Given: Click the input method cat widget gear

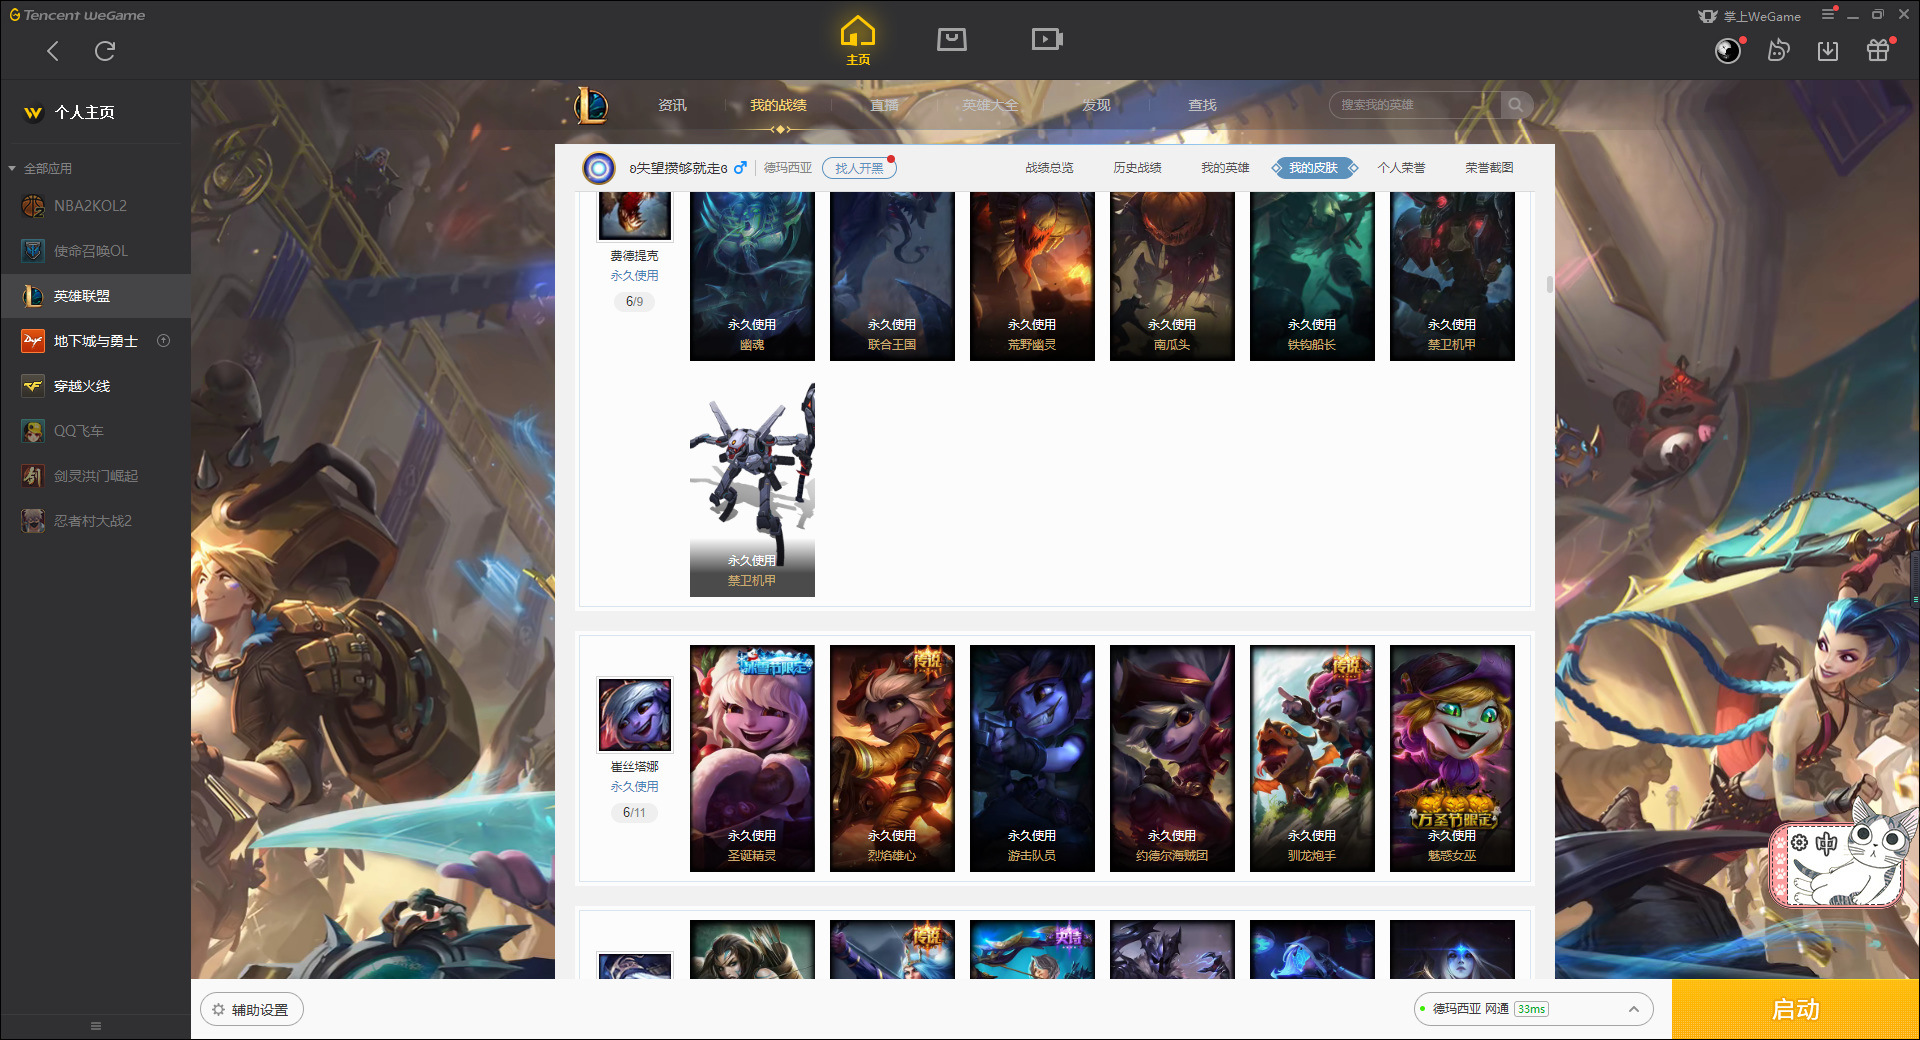Looking at the screenshot, I should tap(1799, 843).
